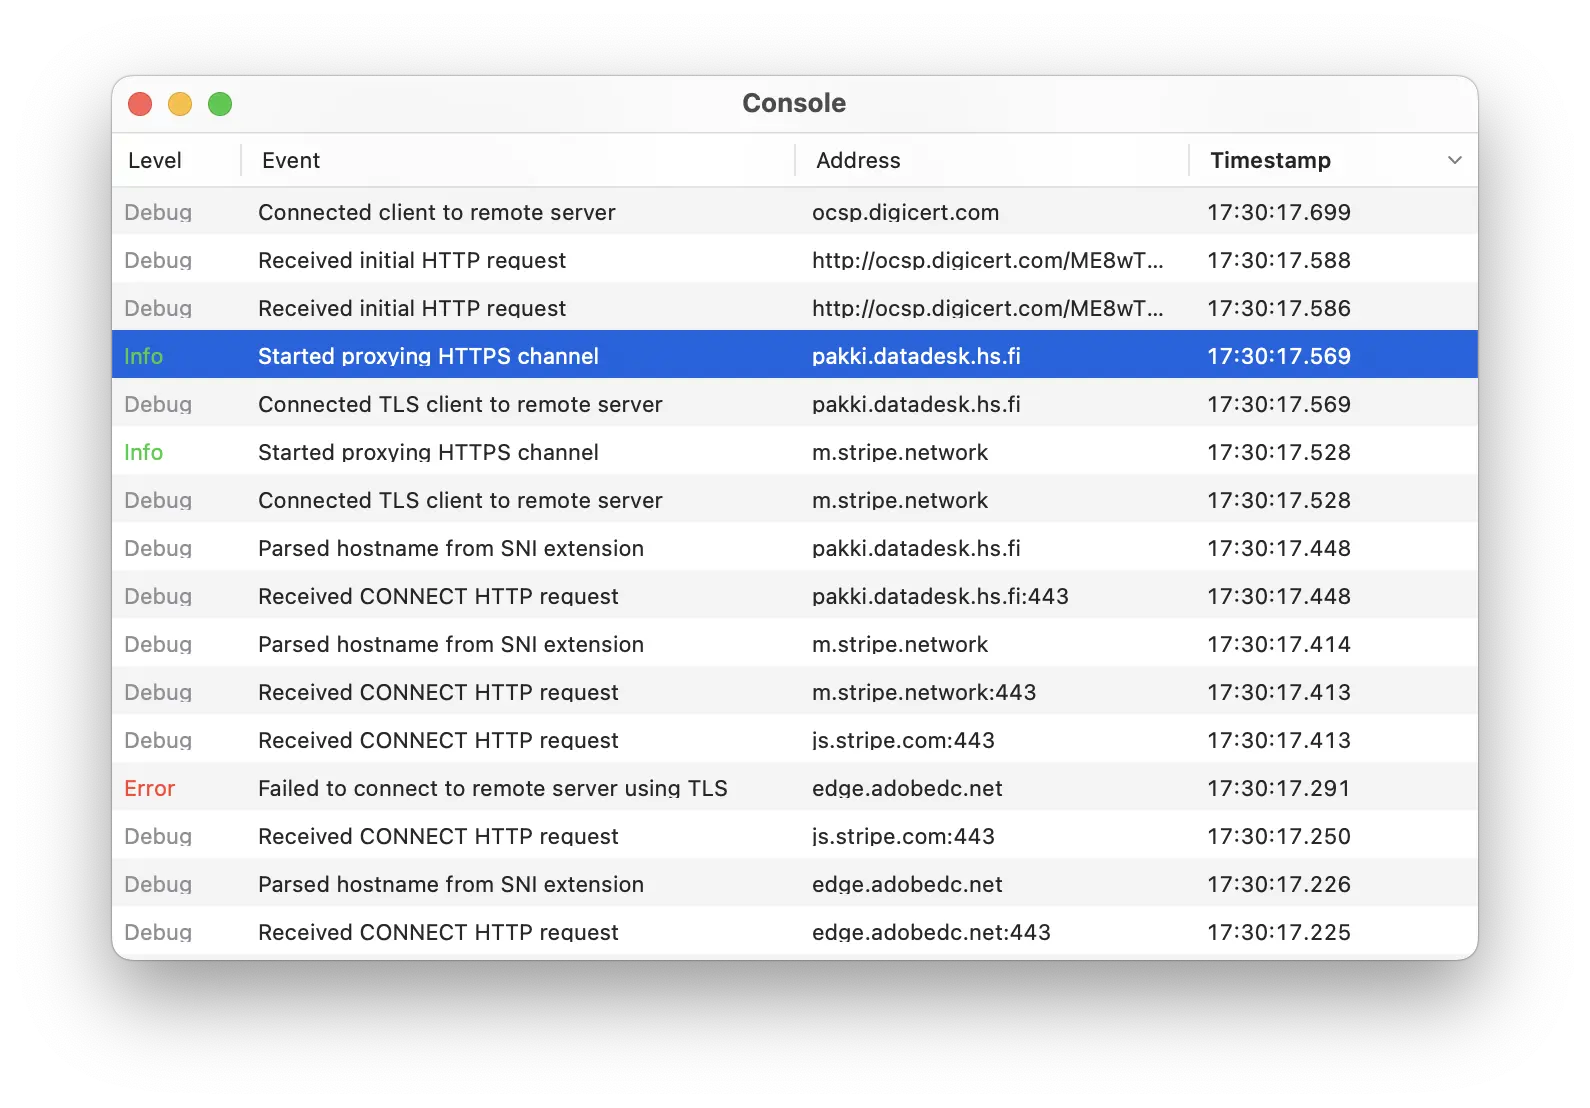The width and height of the screenshot is (1590, 1108).
Task: Select the m.stripe.network:443 CONNECT request row
Action: 438,692
